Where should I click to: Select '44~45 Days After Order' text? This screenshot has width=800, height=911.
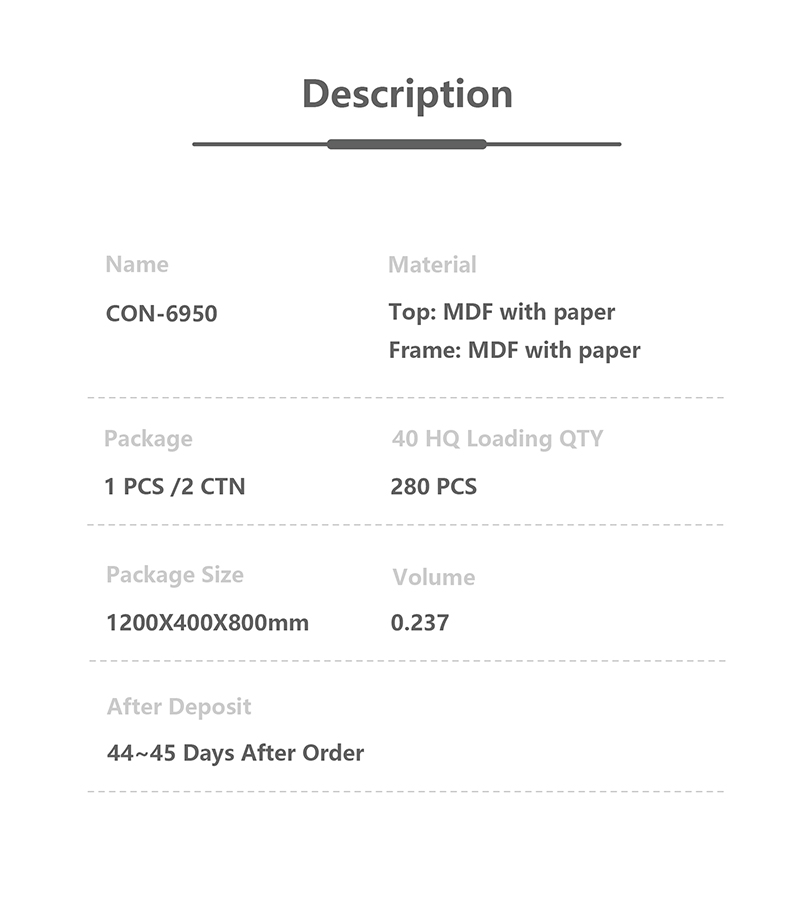pos(235,753)
